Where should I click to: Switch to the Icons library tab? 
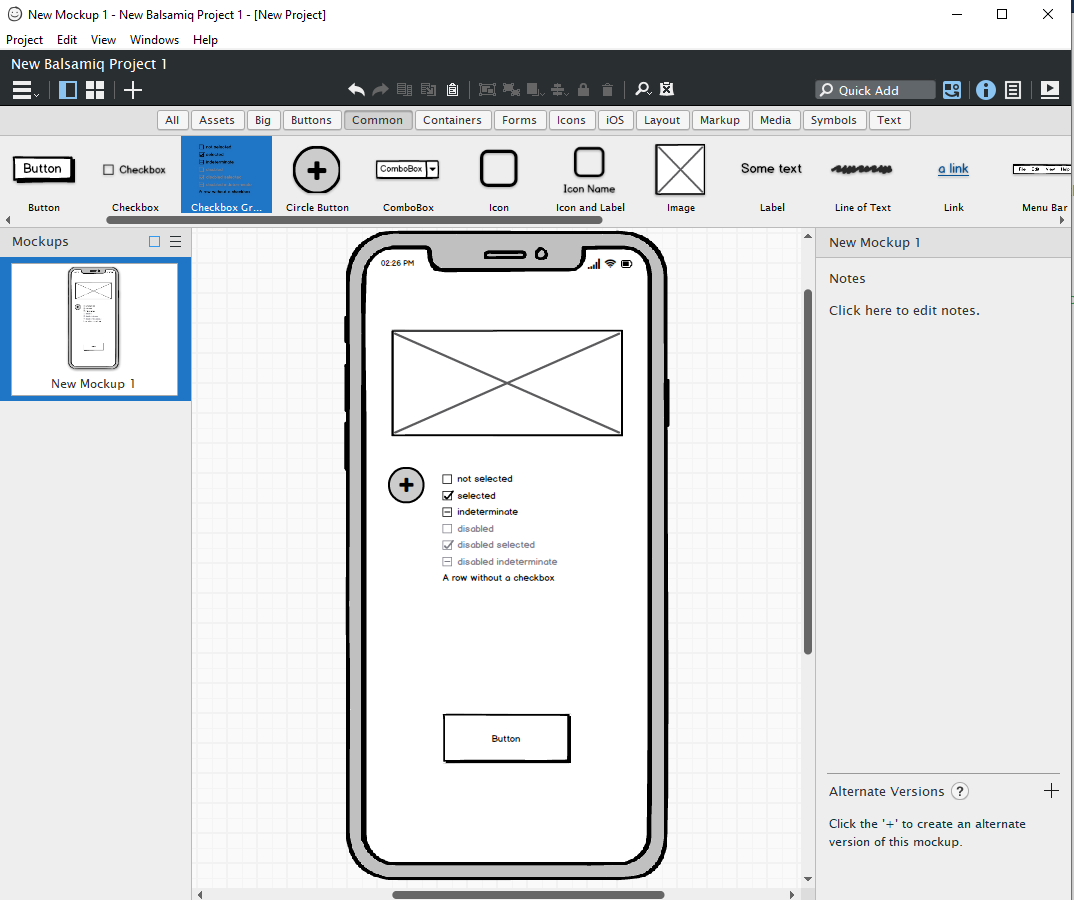(571, 119)
